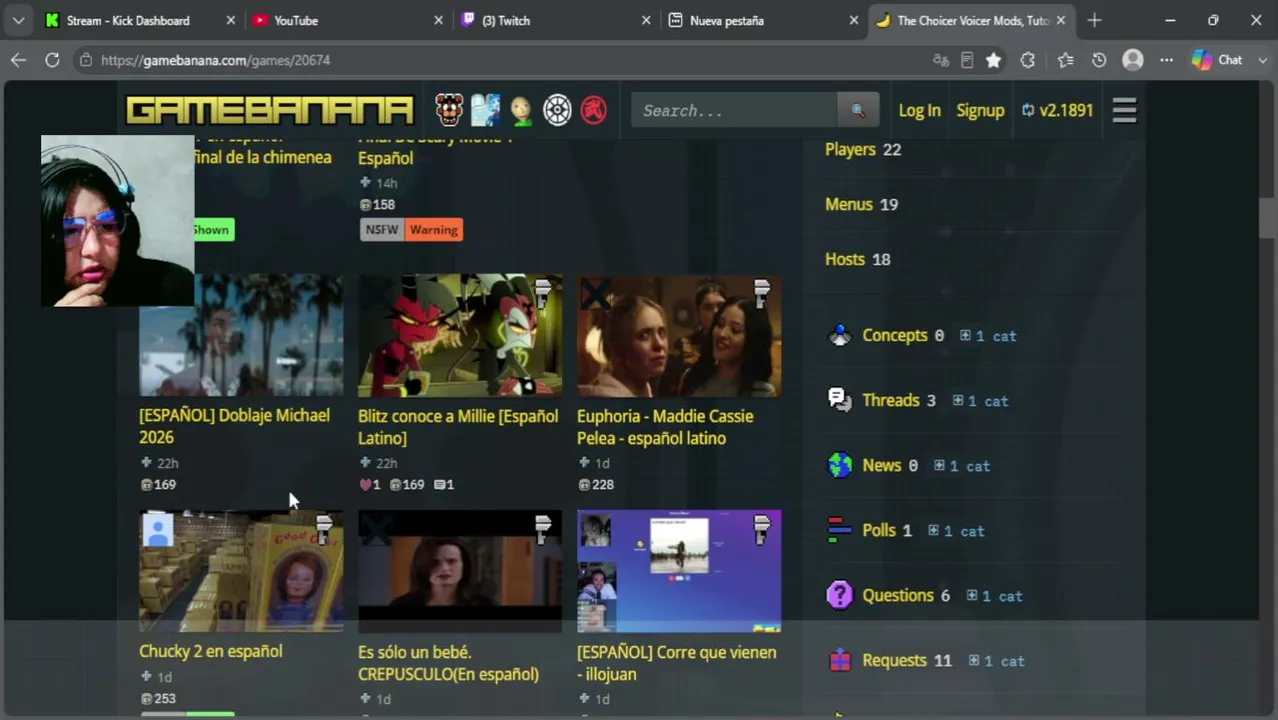Open [ESPAÑOL] Doblaje Michael 2026 title
Viewport: 1278px width, 720px height.
pyautogui.click(x=234, y=426)
